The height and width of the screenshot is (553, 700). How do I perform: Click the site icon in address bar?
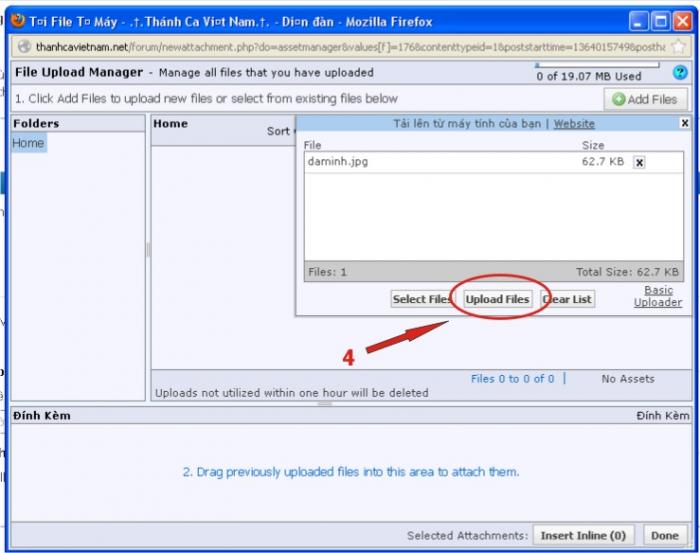(x=24, y=47)
